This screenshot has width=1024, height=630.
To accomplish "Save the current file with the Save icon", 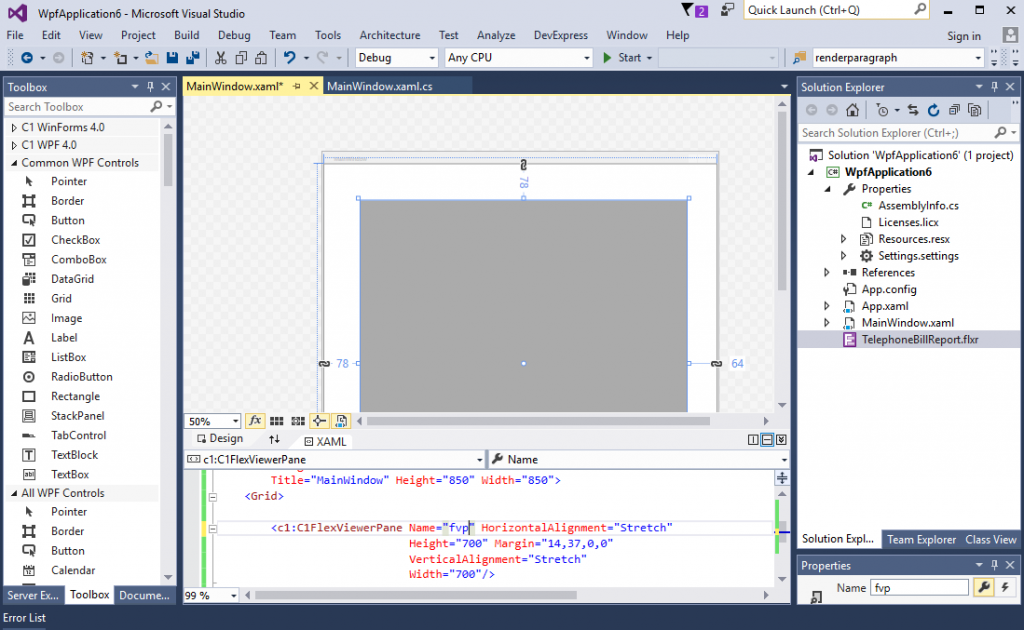I will (x=172, y=57).
